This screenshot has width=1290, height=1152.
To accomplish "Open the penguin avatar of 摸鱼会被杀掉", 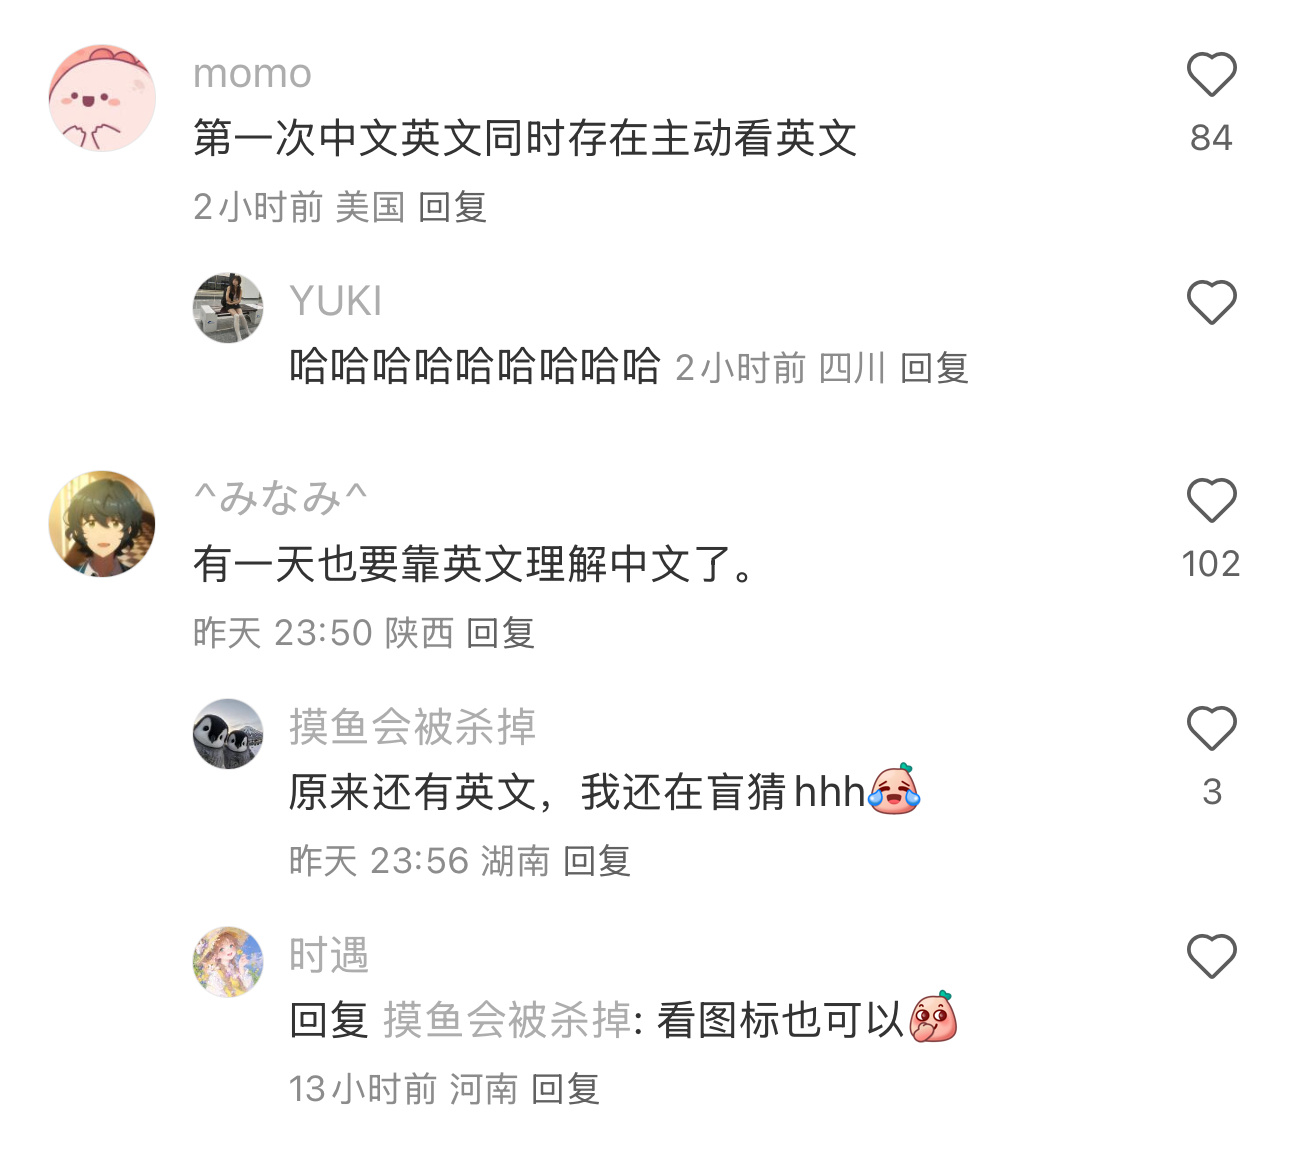I will (x=228, y=734).
